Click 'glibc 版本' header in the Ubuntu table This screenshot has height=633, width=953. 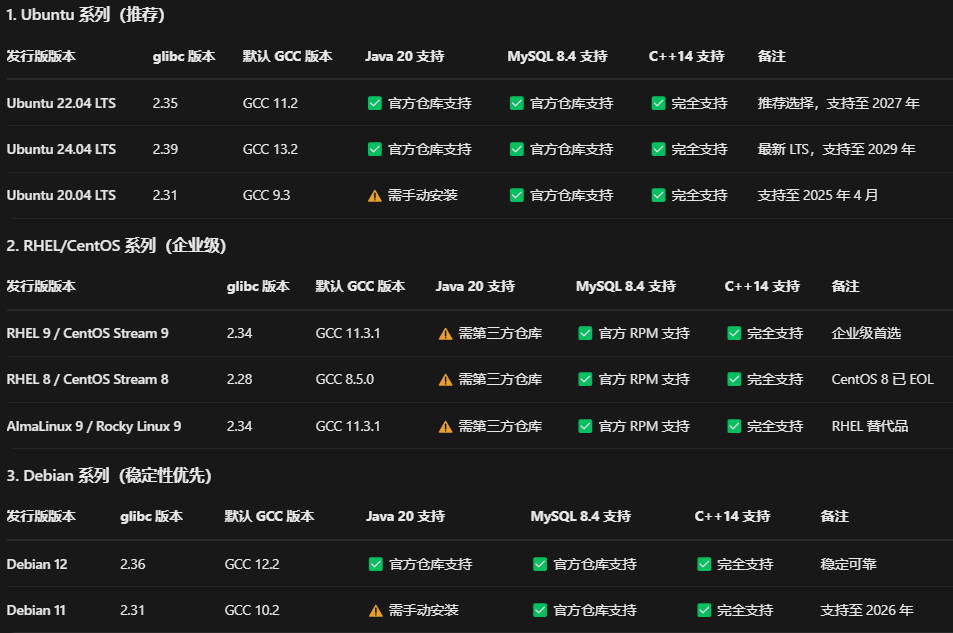click(x=184, y=57)
